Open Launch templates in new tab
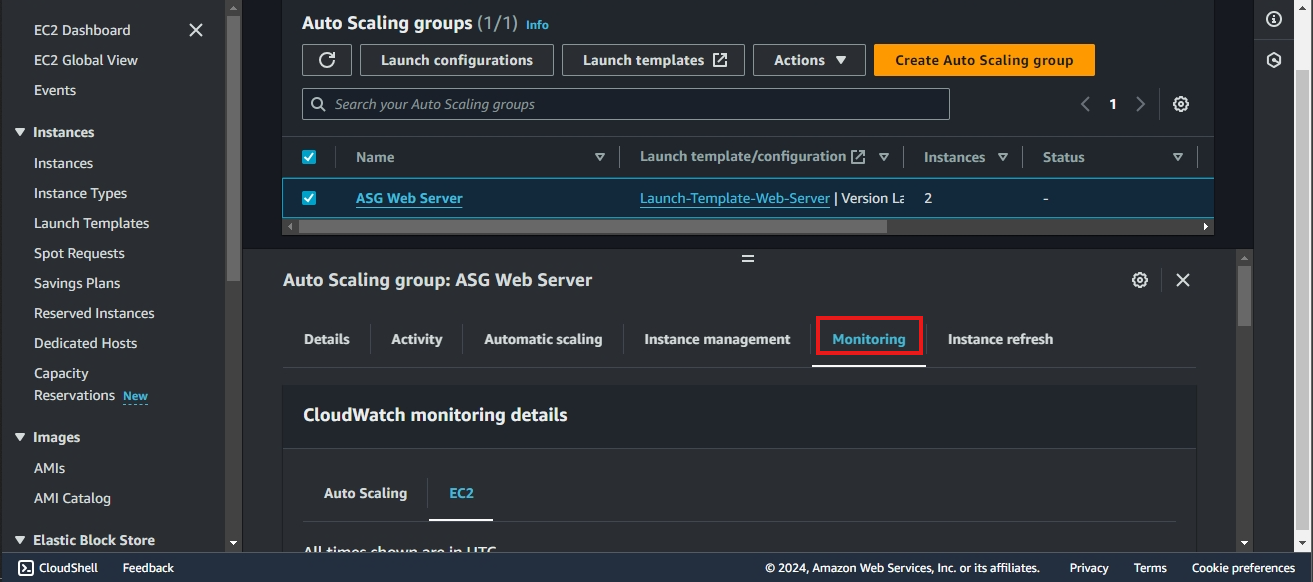This screenshot has height=582, width=1313. pyautogui.click(x=654, y=60)
